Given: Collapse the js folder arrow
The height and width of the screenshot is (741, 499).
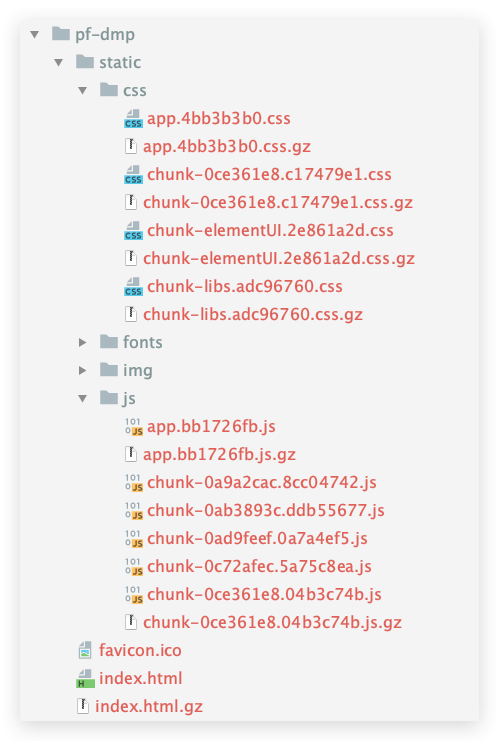Looking at the screenshot, I should [83, 398].
